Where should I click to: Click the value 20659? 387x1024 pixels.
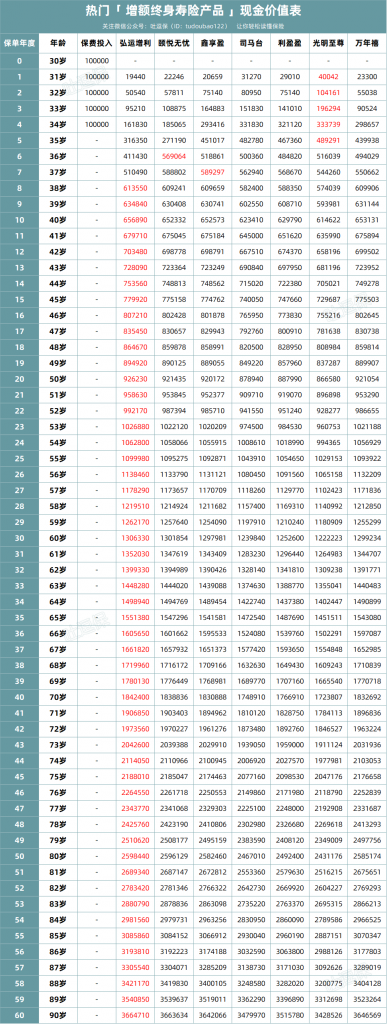point(213,76)
